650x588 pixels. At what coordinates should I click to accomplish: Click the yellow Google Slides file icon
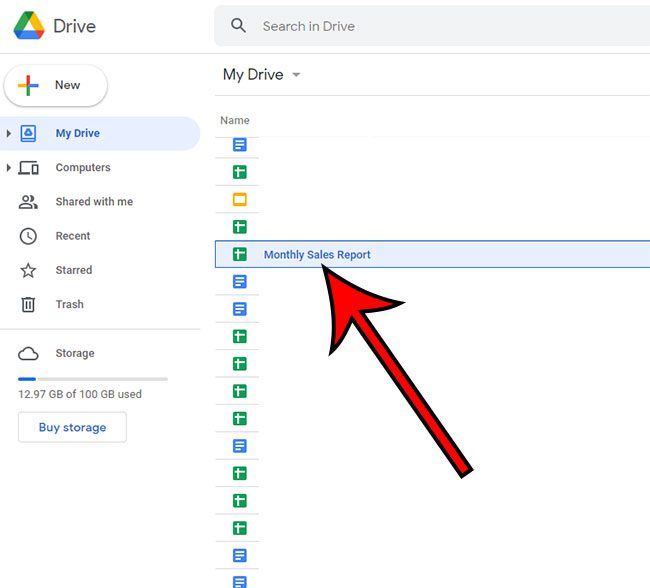pos(240,200)
